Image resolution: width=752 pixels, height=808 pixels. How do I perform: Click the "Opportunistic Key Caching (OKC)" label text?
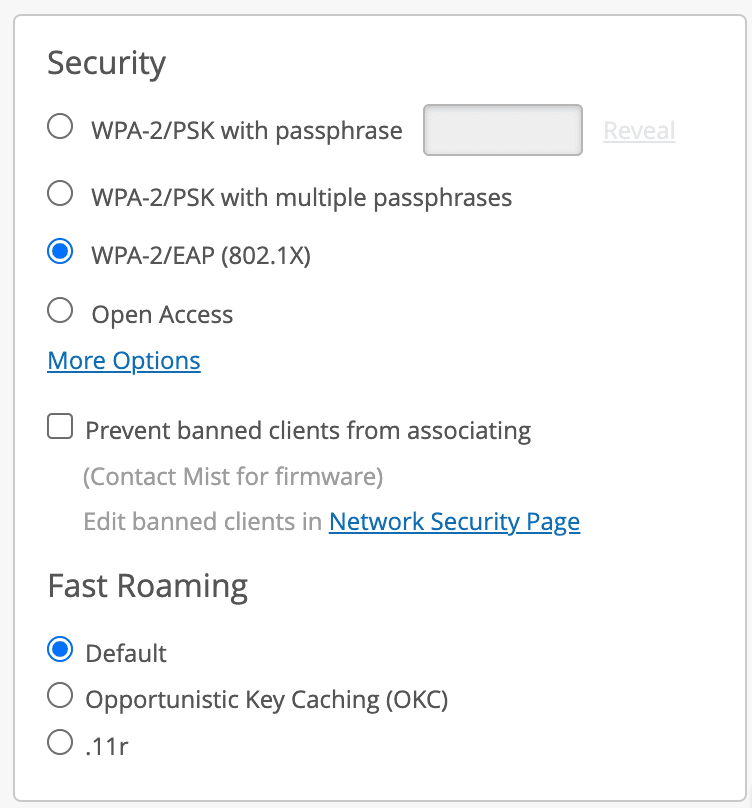click(267, 700)
